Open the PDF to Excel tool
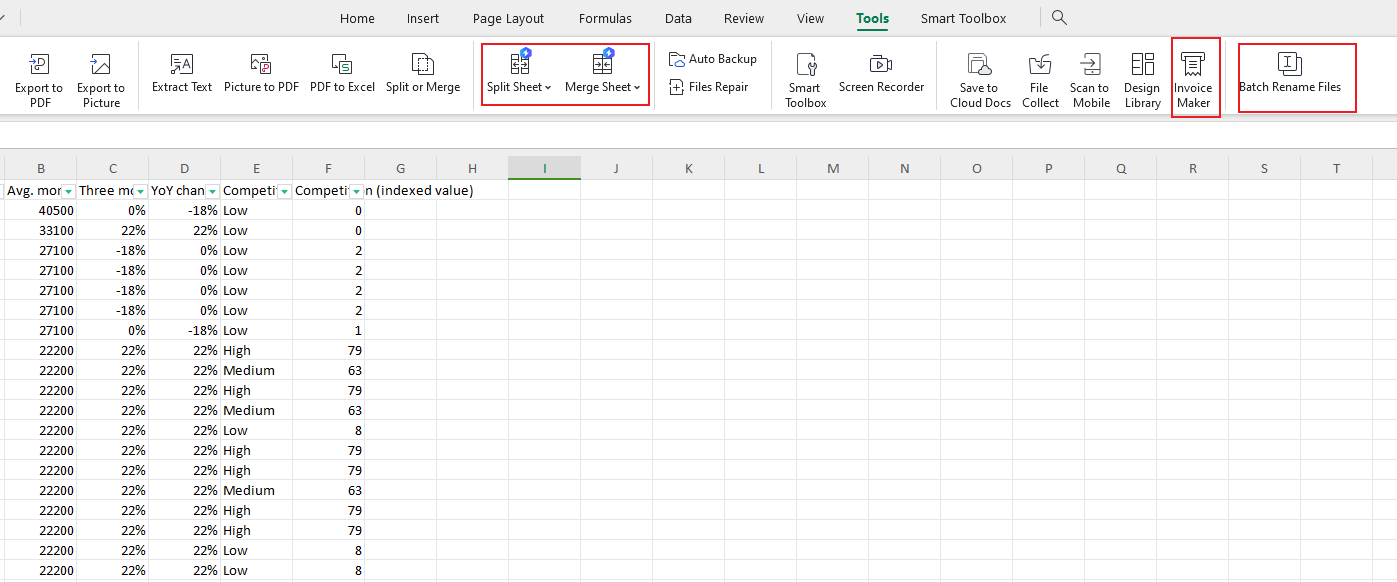This screenshot has height=582, width=1397. point(342,73)
